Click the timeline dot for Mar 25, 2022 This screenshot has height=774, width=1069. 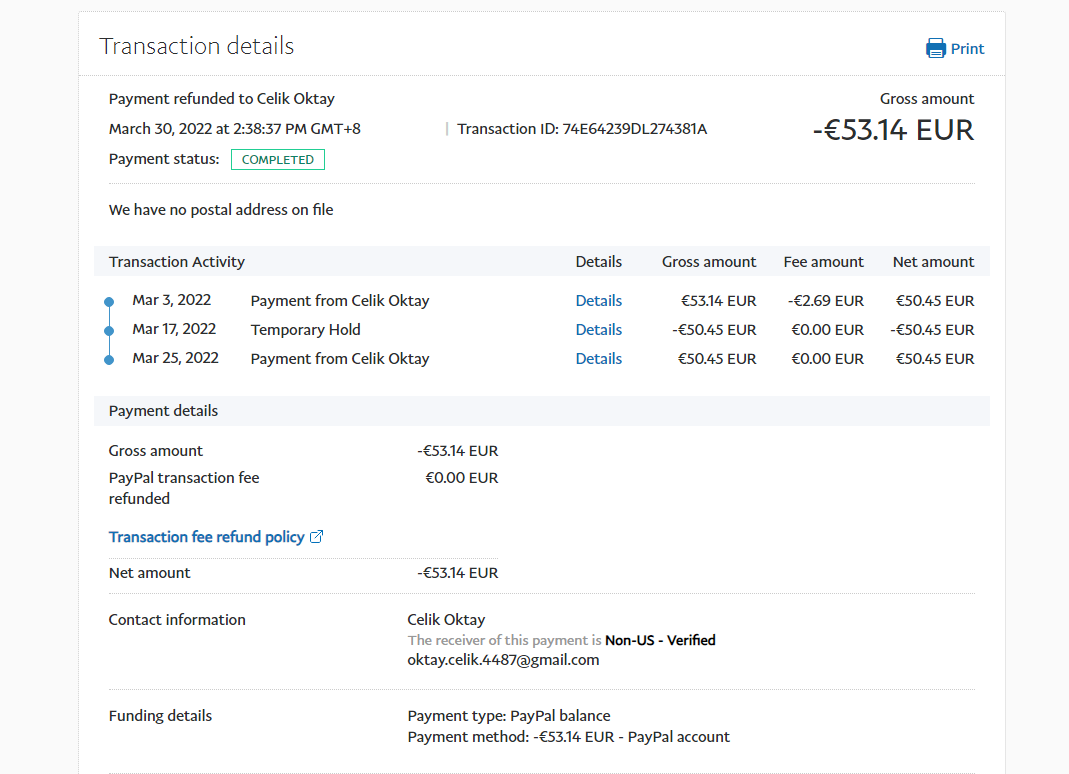pos(109,359)
